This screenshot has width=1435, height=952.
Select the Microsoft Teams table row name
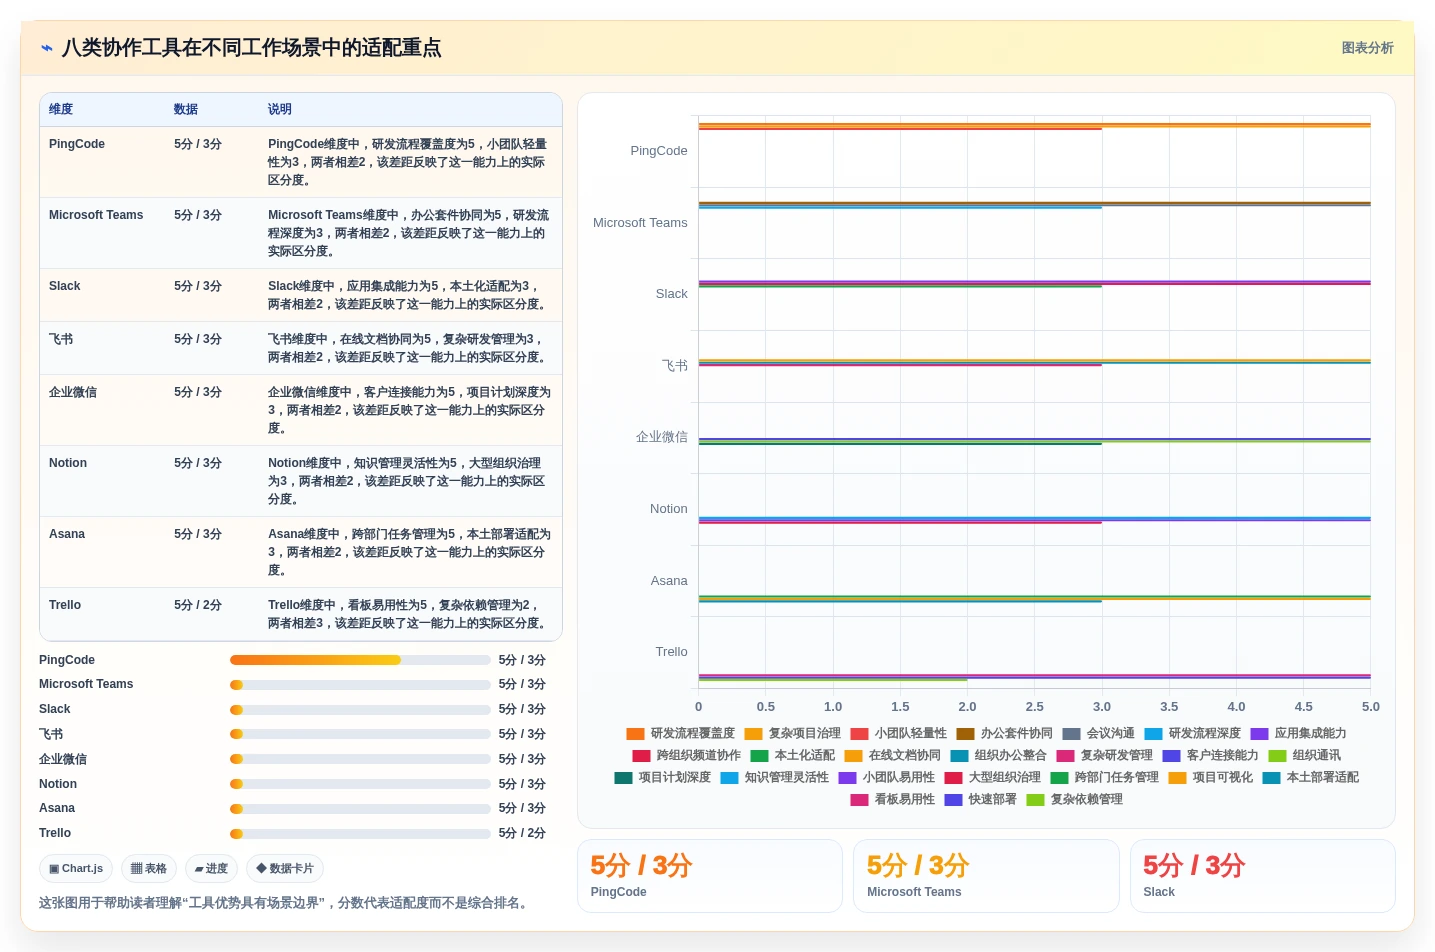(96, 215)
